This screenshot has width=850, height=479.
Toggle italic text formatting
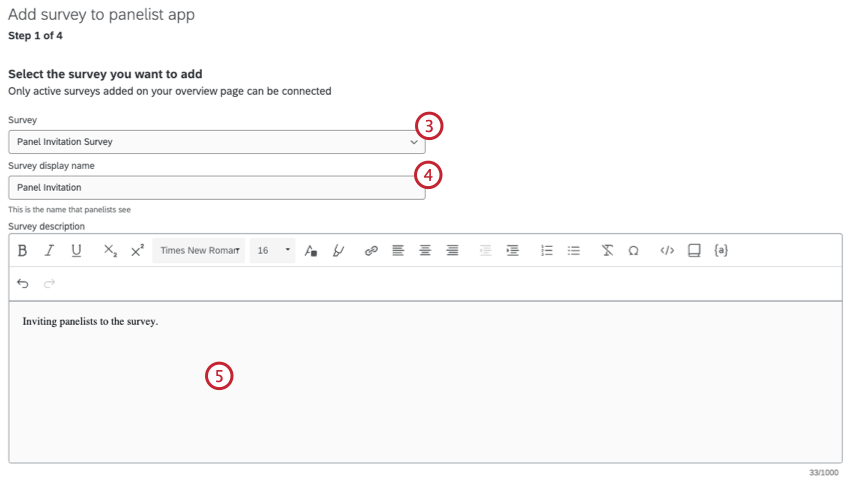[49, 250]
